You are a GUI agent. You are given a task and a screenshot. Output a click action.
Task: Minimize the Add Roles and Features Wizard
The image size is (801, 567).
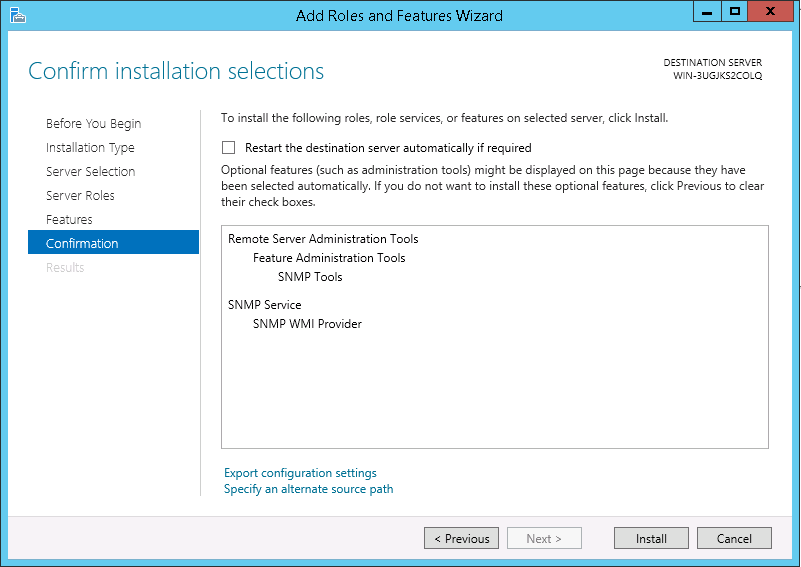tap(709, 13)
